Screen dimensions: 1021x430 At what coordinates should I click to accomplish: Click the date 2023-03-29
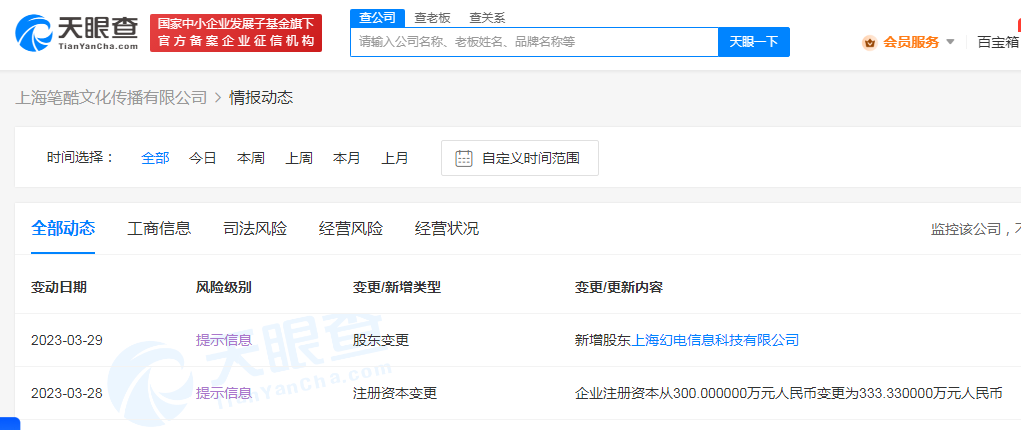tap(67, 340)
